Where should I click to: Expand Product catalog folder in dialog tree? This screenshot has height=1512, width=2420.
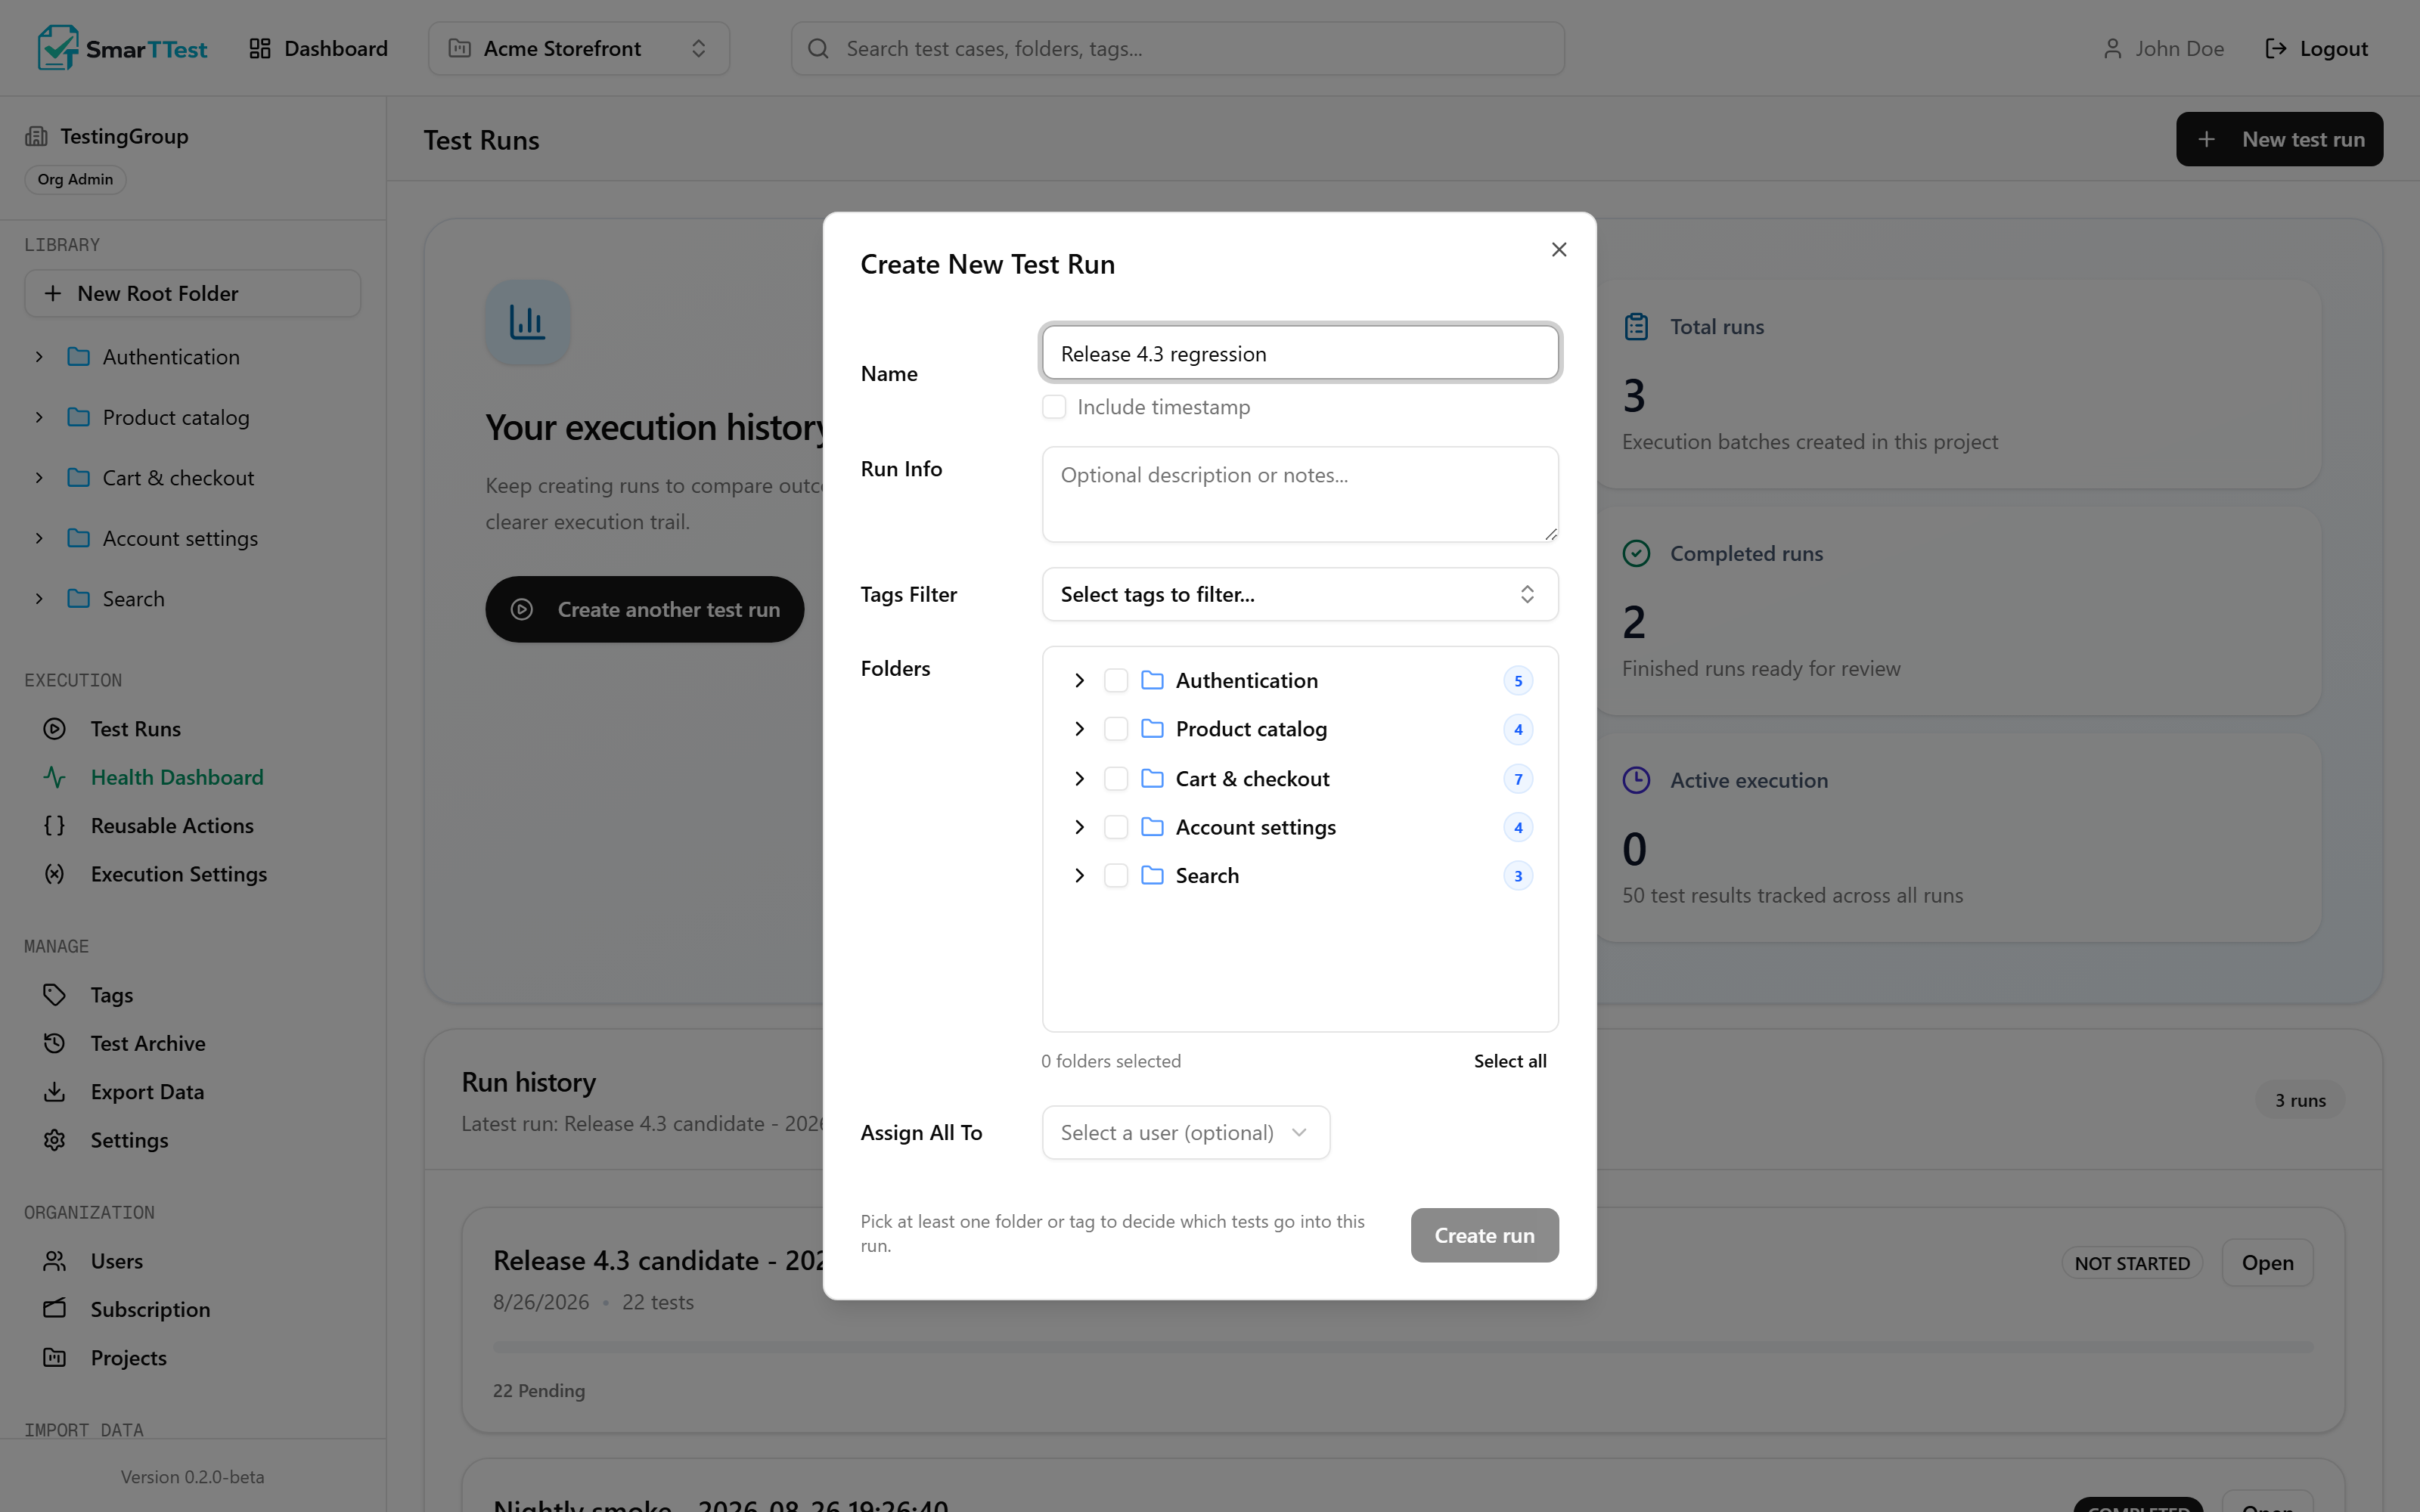click(x=1079, y=729)
